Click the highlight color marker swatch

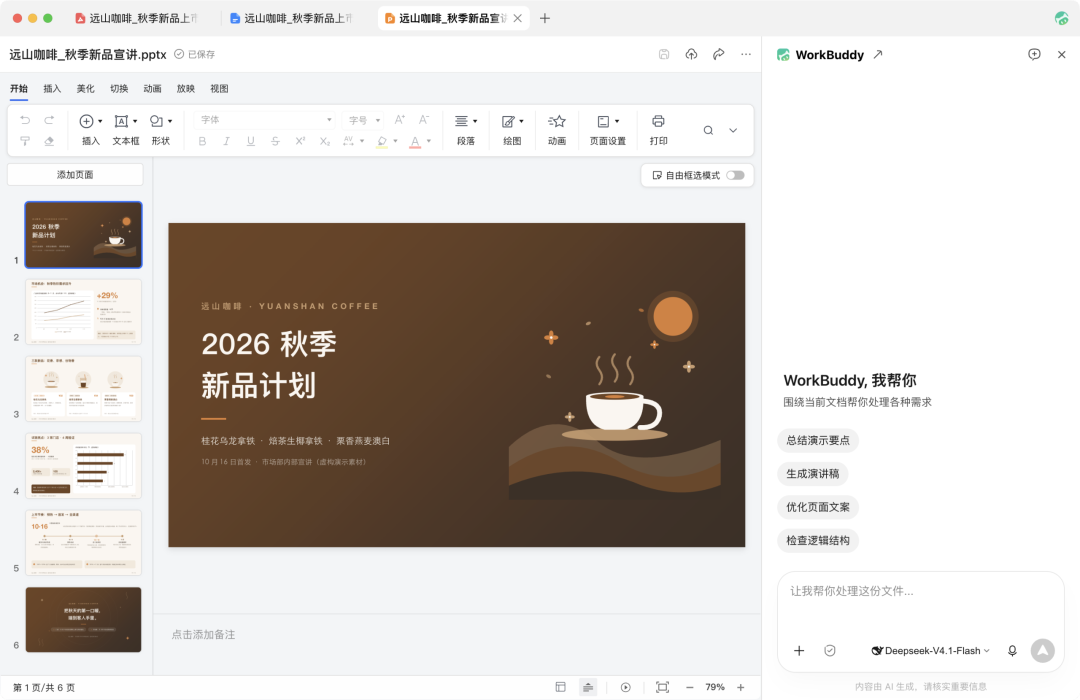(x=382, y=141)
